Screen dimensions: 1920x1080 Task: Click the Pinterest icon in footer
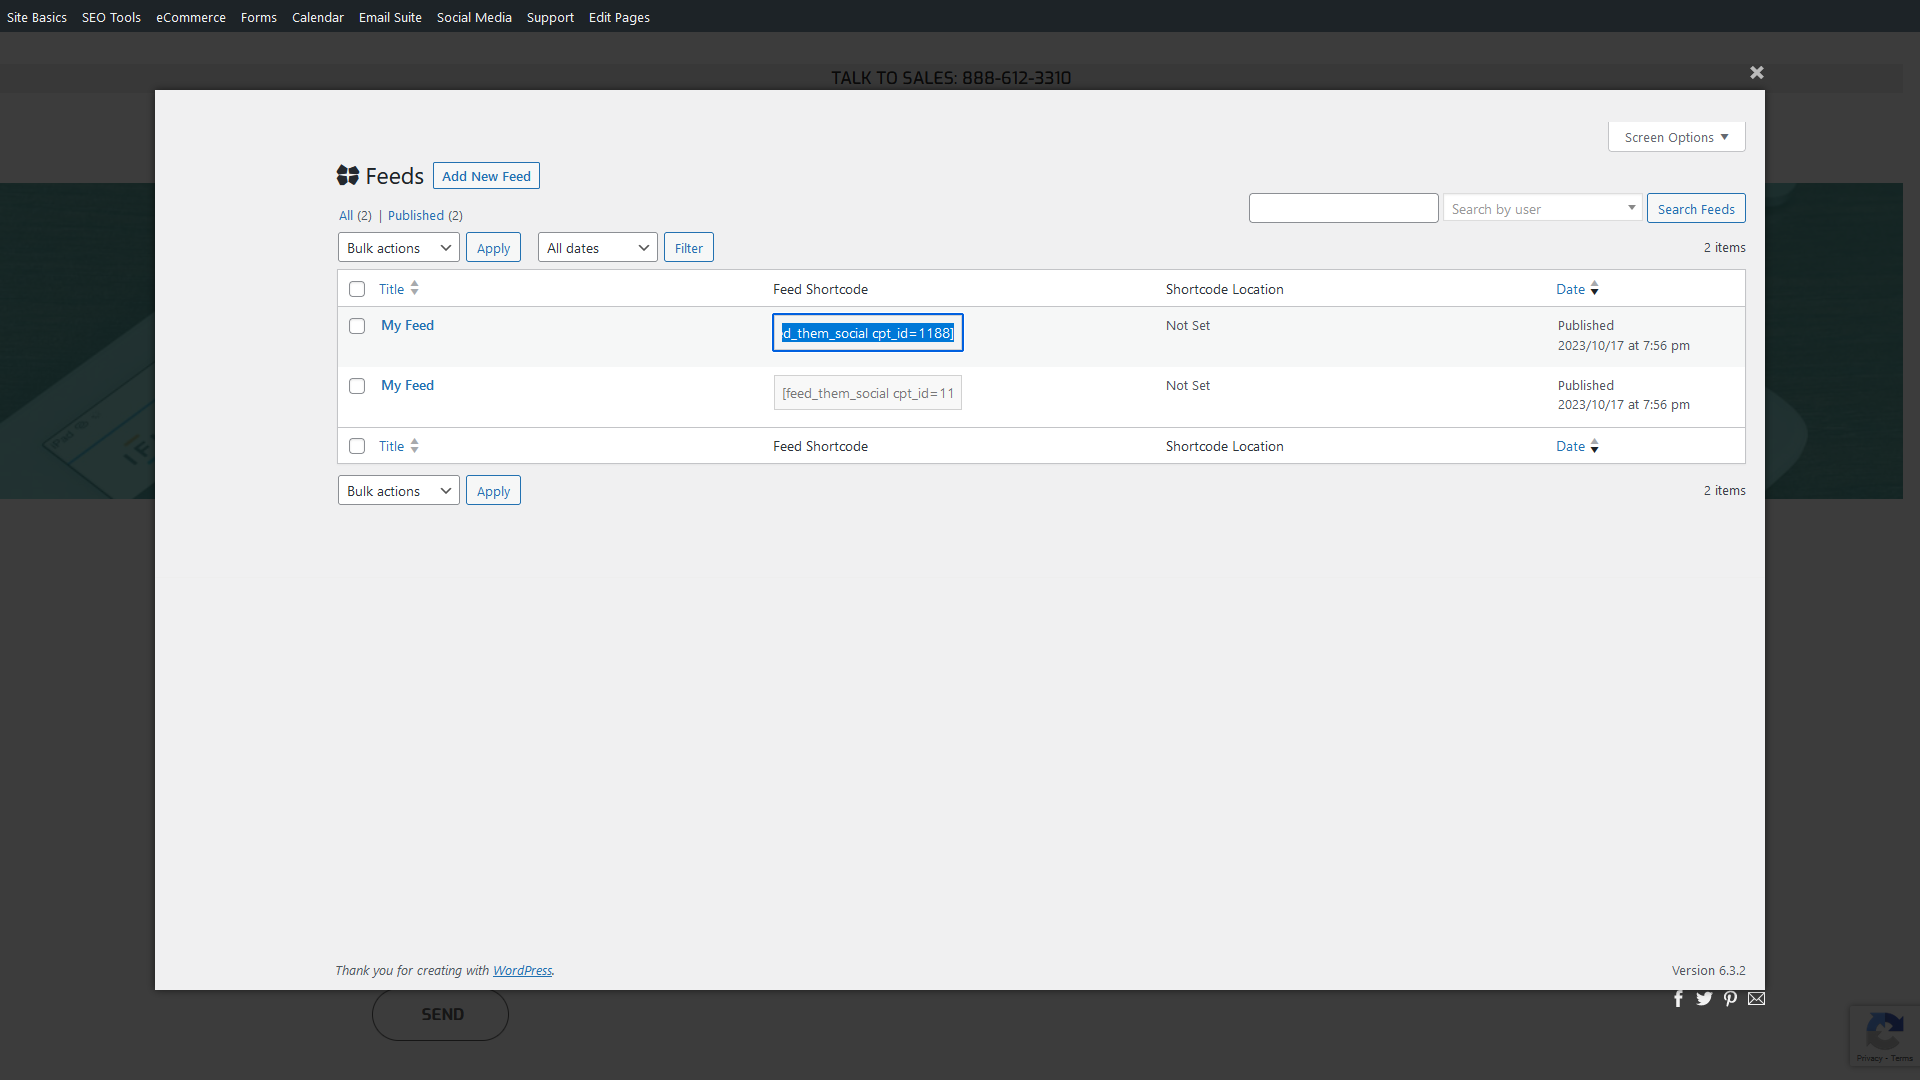click(x=1730, y=998)
